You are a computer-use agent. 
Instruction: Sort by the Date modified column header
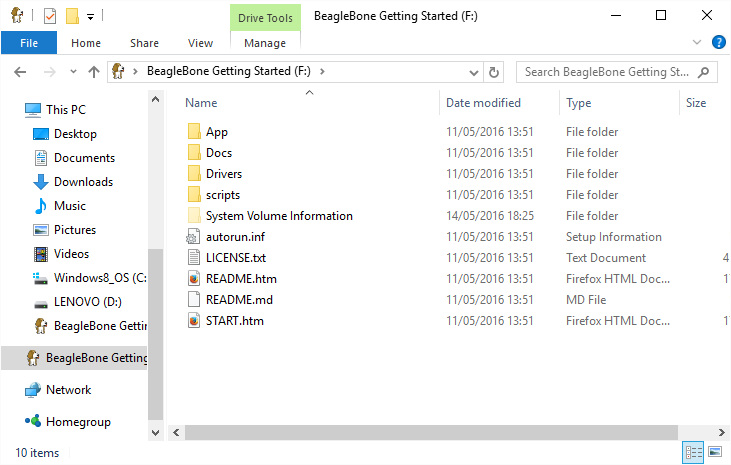pos(483,103)
